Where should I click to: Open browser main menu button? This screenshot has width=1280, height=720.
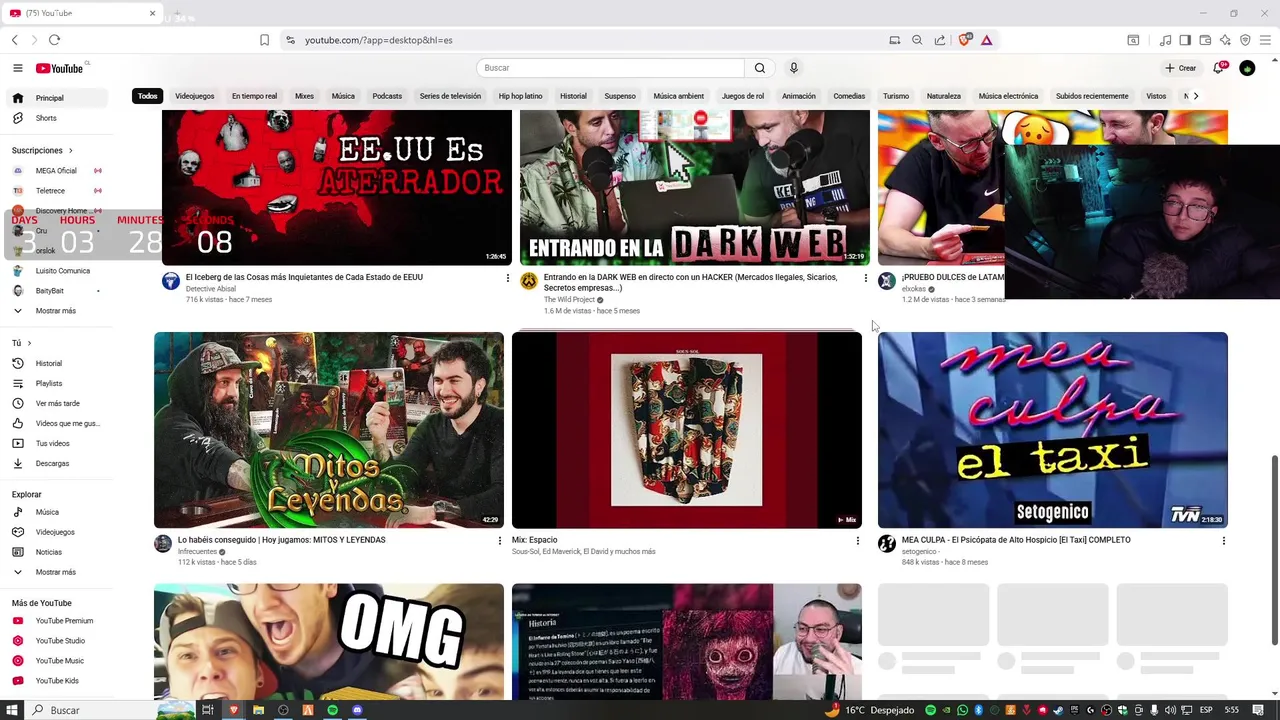[1264, 40]
